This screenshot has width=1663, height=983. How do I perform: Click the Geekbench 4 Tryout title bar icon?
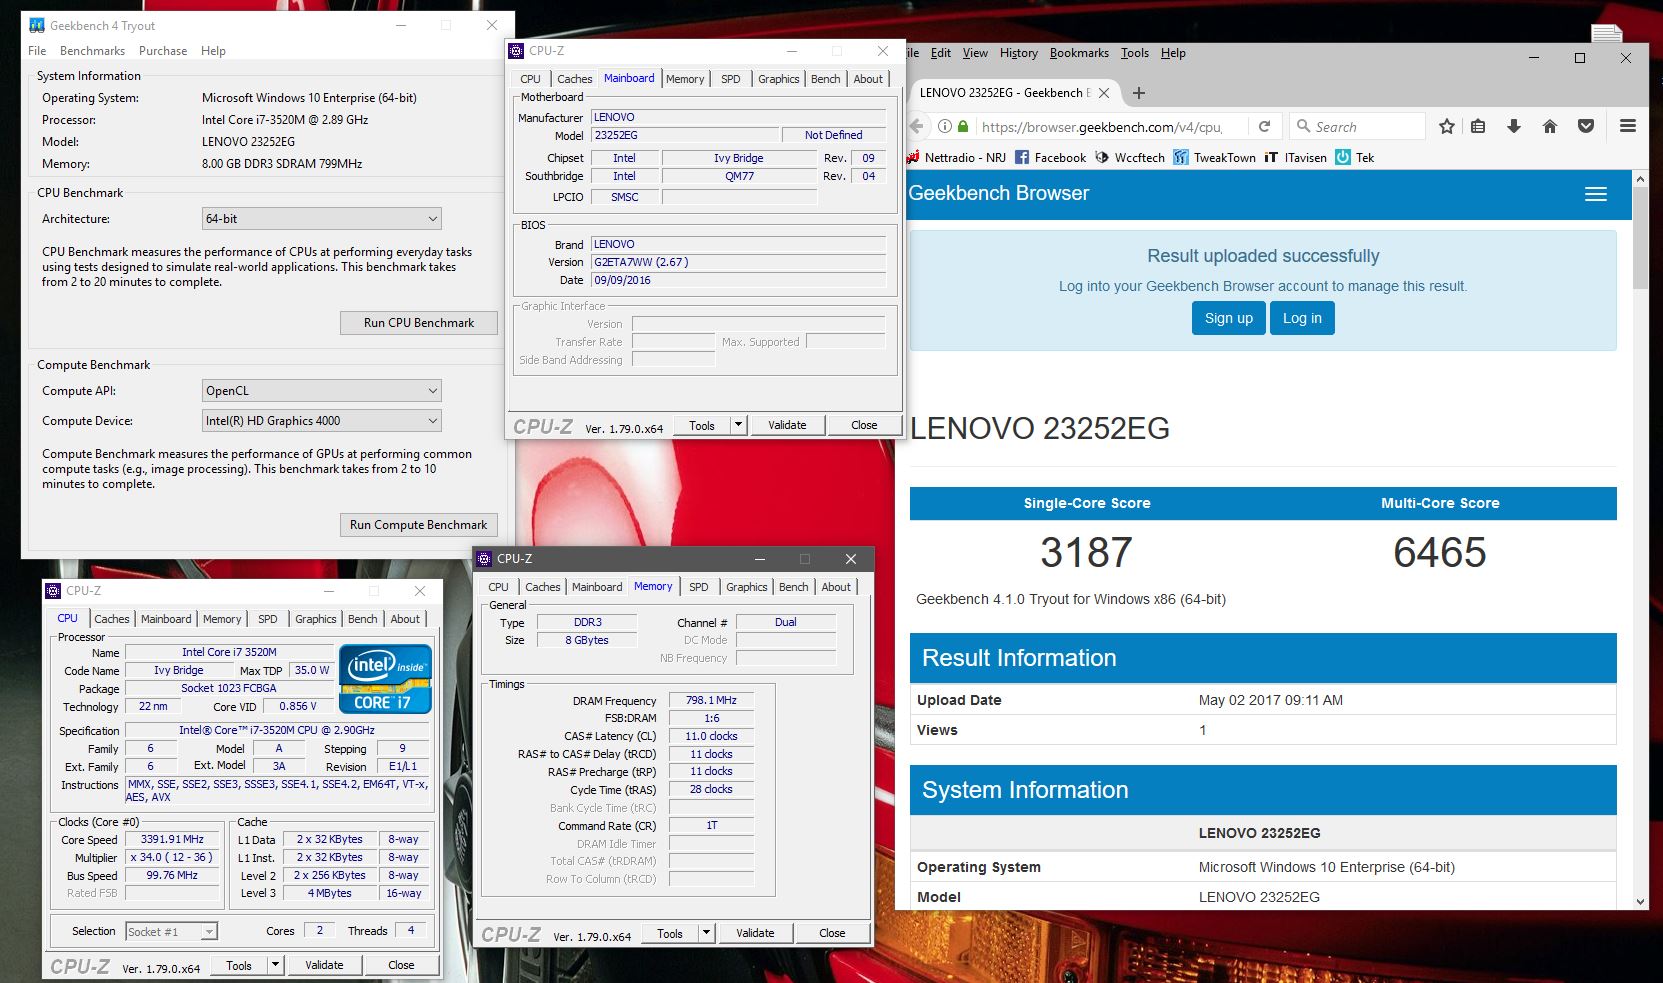(x=36, y=25)
